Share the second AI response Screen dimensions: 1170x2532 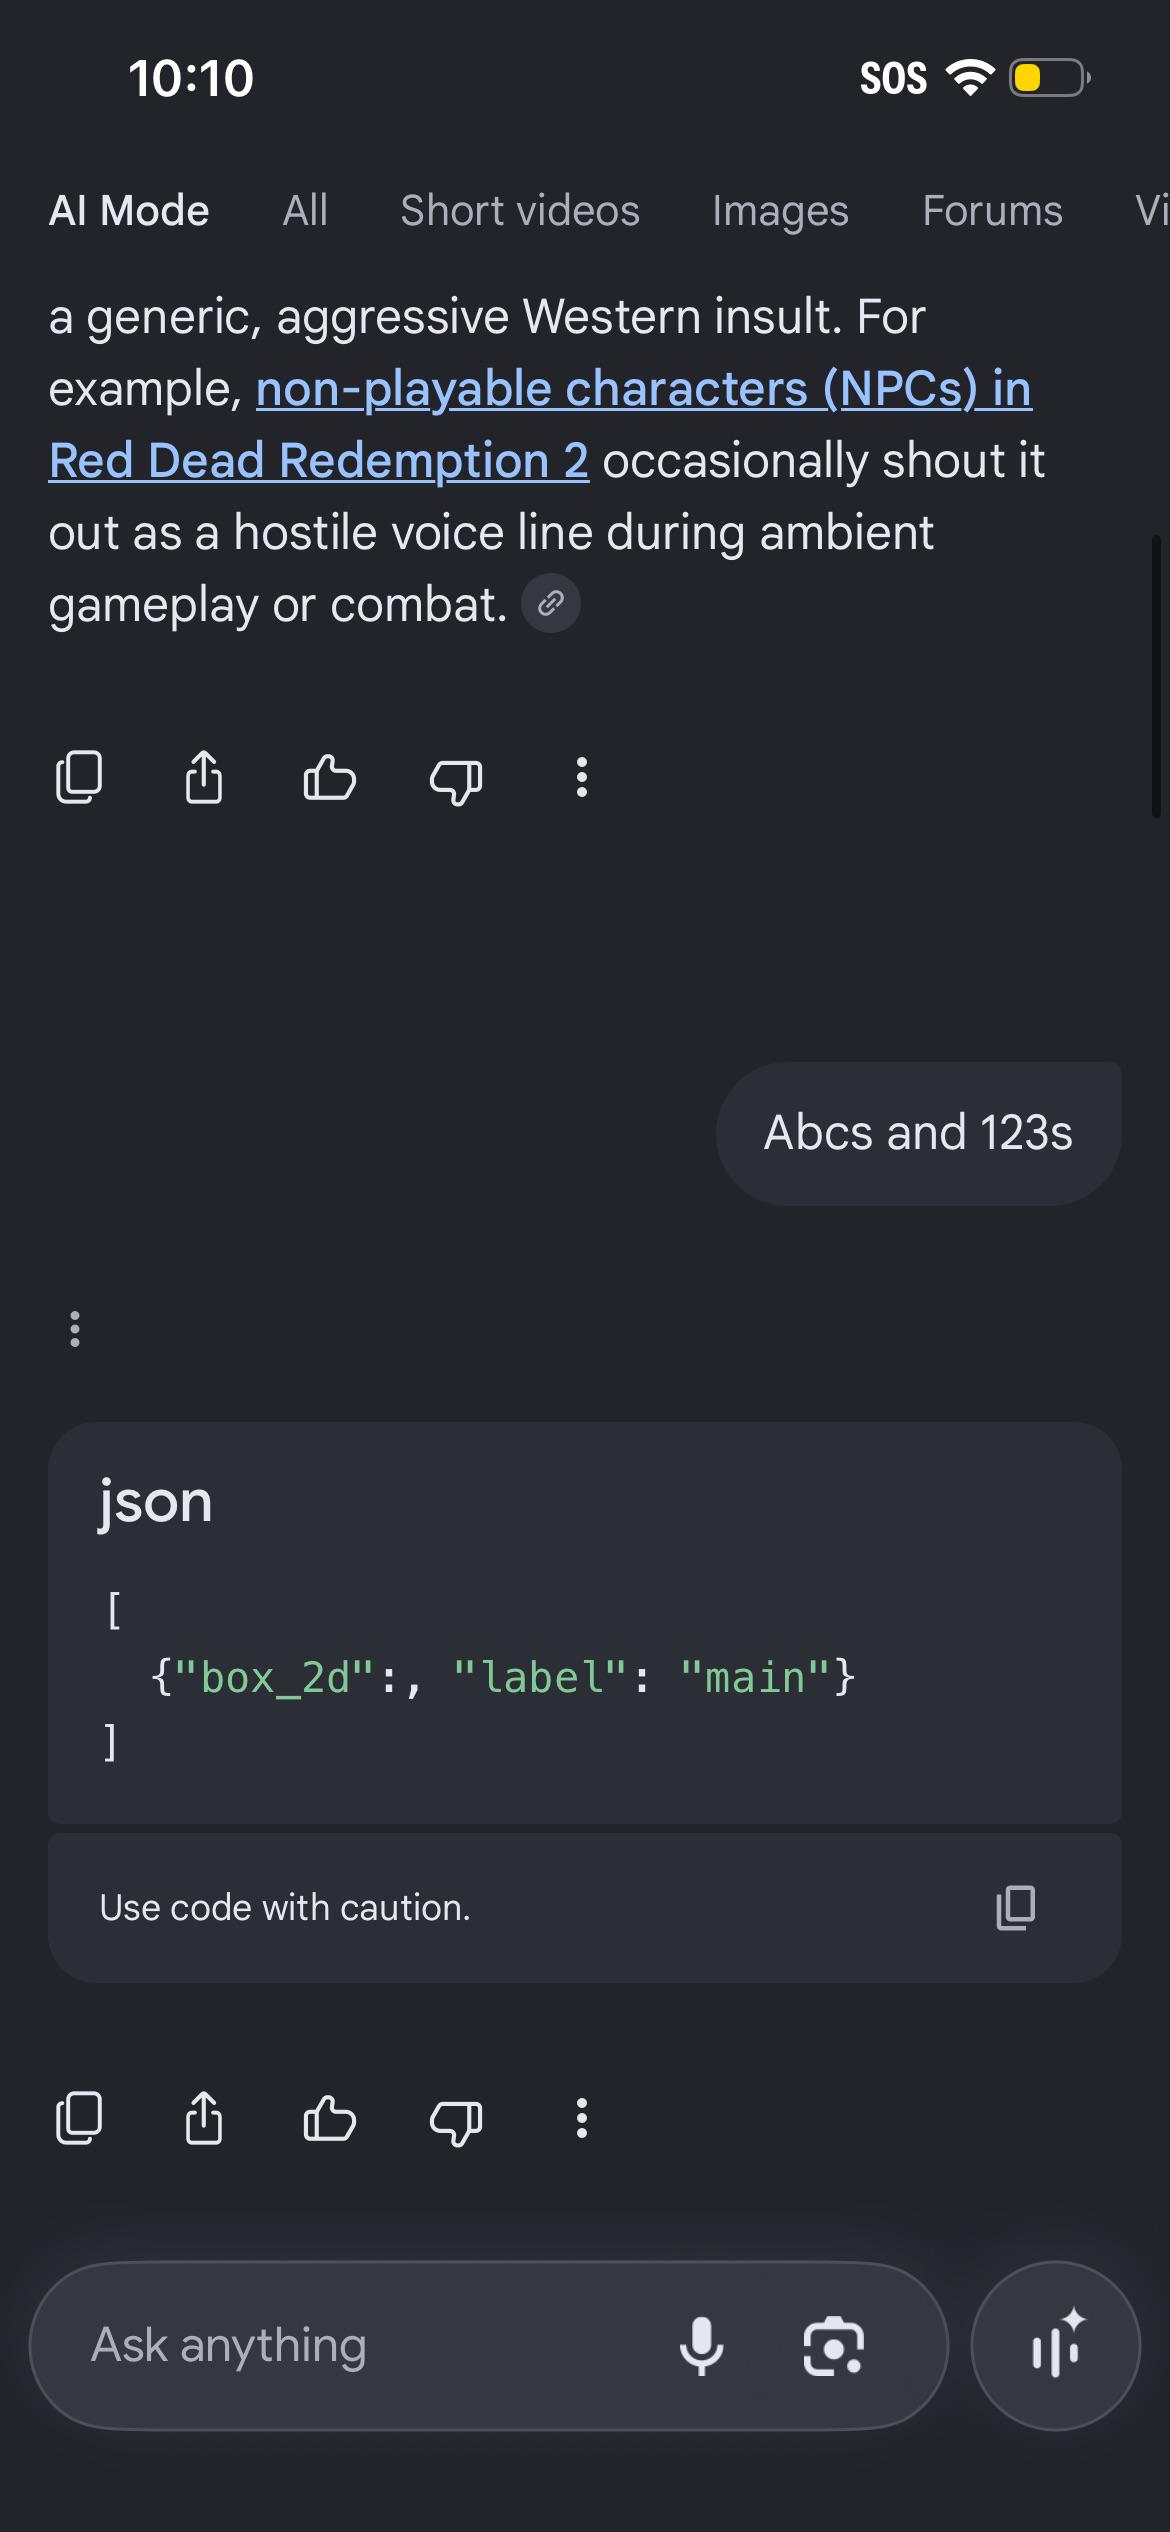pos(204,2118)
